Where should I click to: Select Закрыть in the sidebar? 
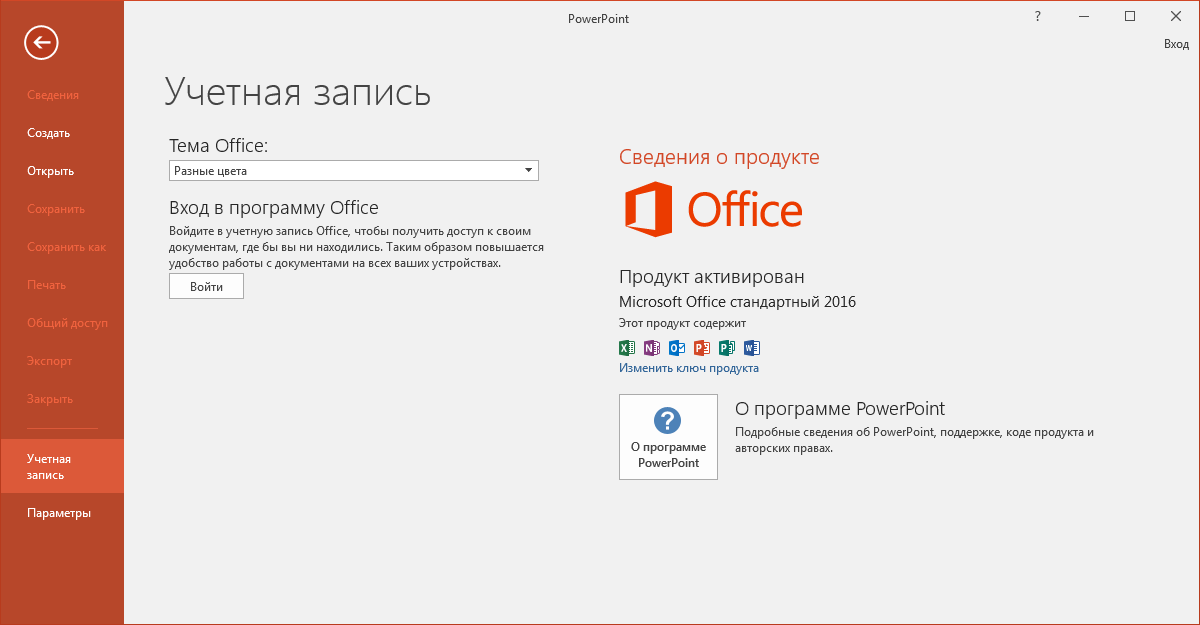(x=50, y=399)
